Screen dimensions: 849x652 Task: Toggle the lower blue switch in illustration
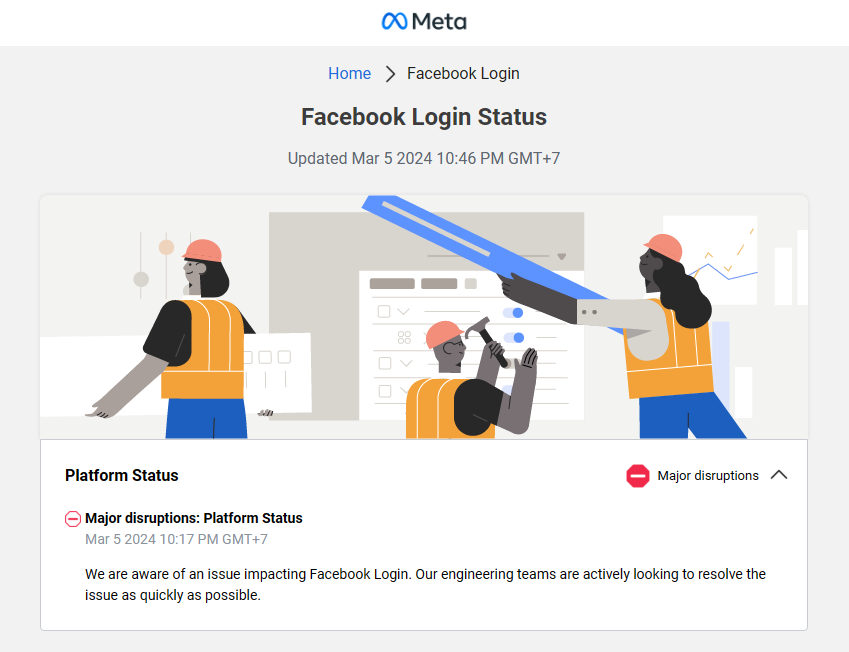pyautogui.click(x=514, y=337)
